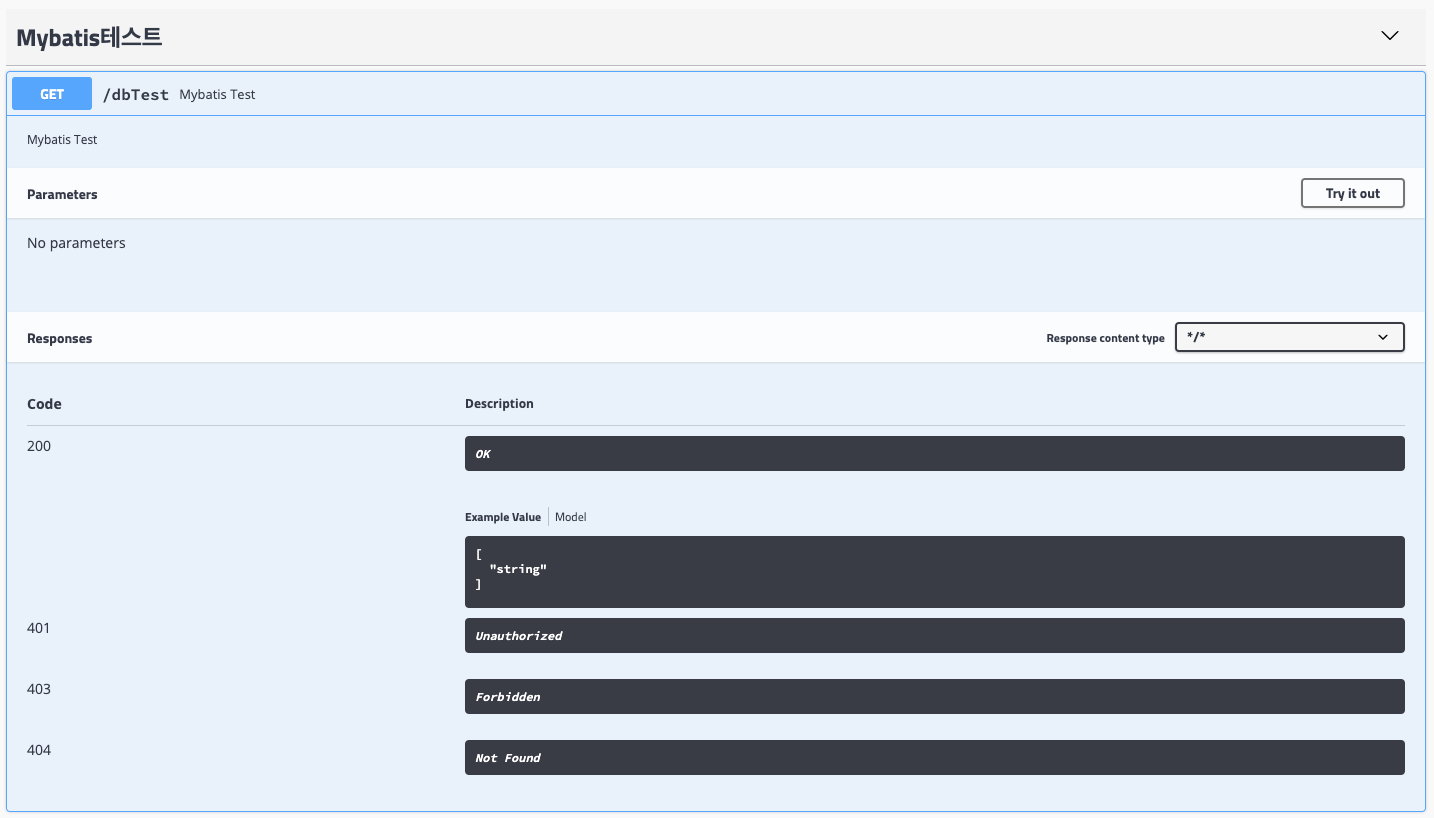The height and width of the screenshot is (818, 1434).
Task: Click the blue GET method badge
Action: (52, 94)
